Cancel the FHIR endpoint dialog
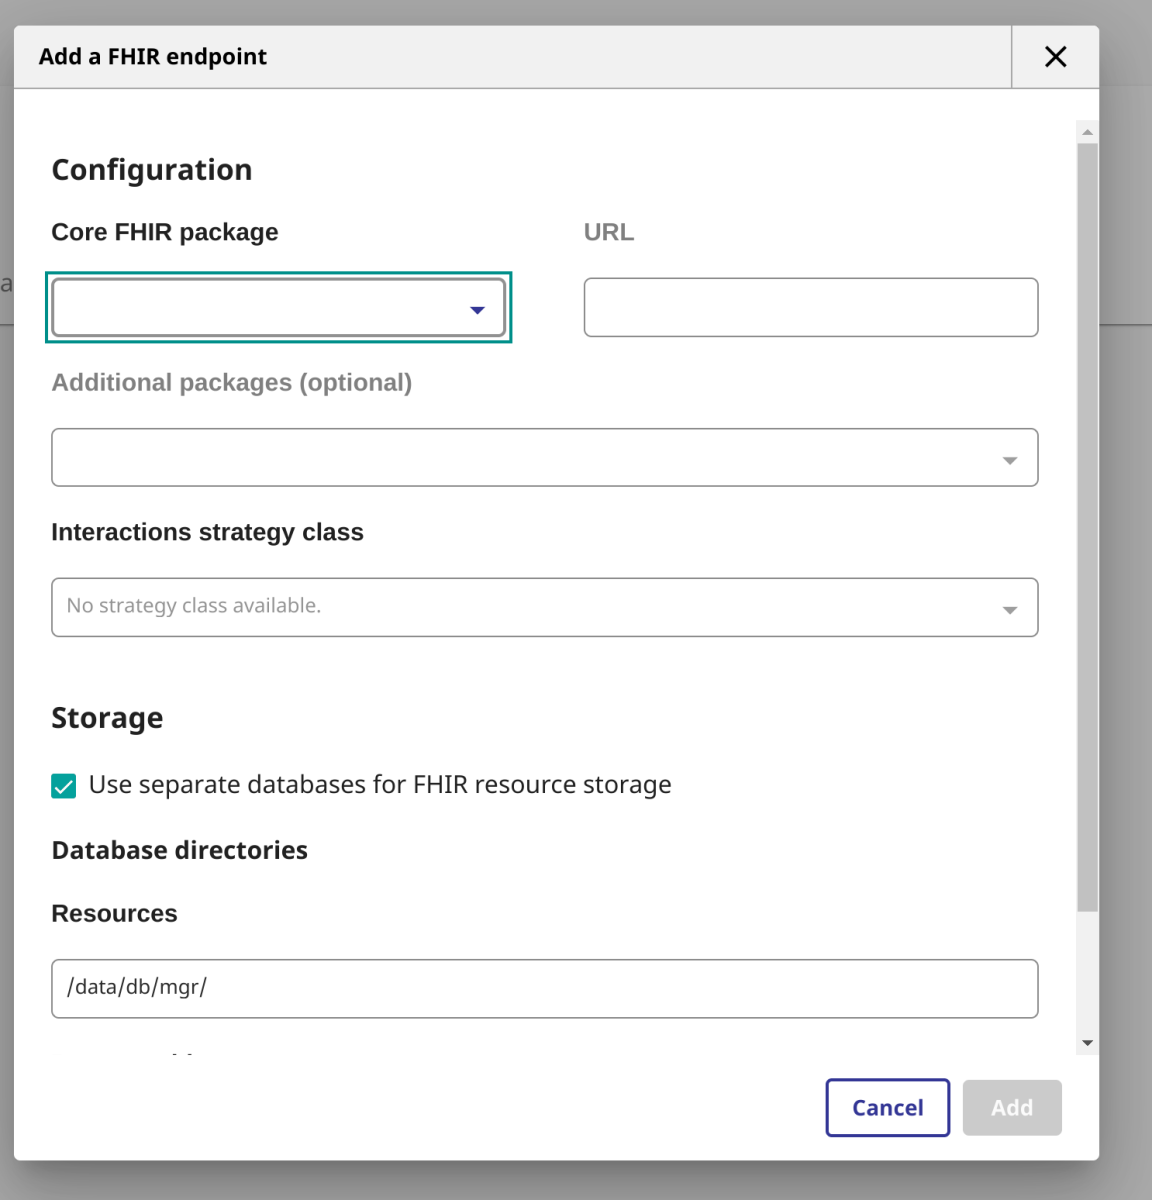Screen dimensions: 1152x1200 pos(888,1108)
